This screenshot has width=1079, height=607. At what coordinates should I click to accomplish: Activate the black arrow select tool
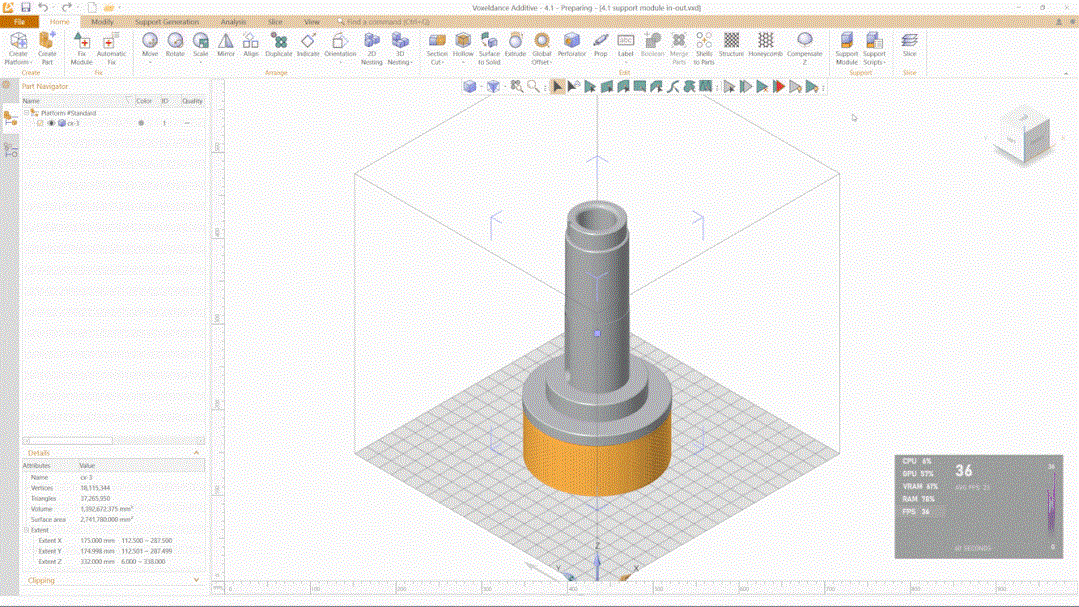point(557,87)
